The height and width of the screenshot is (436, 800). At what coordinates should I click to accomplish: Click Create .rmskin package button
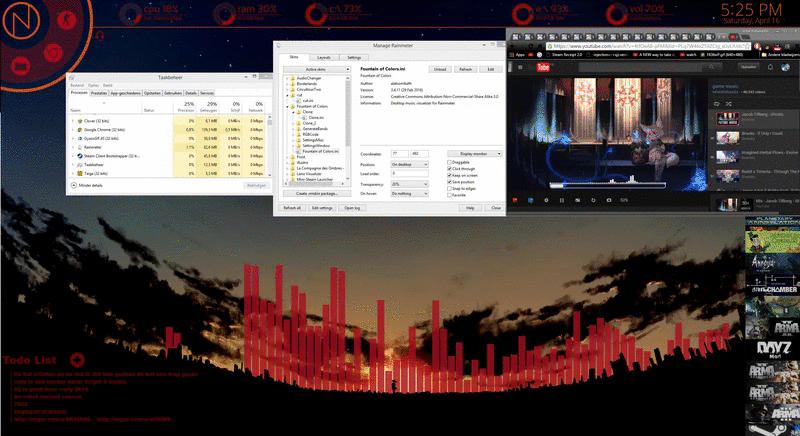point(317,194)
